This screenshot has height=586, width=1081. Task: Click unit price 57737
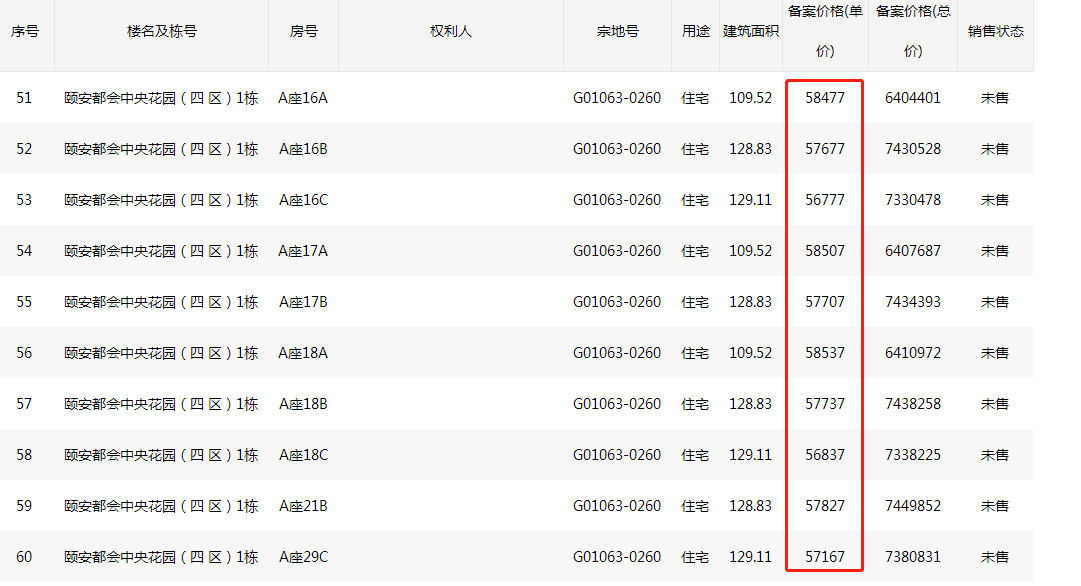[x=825, y=404]
